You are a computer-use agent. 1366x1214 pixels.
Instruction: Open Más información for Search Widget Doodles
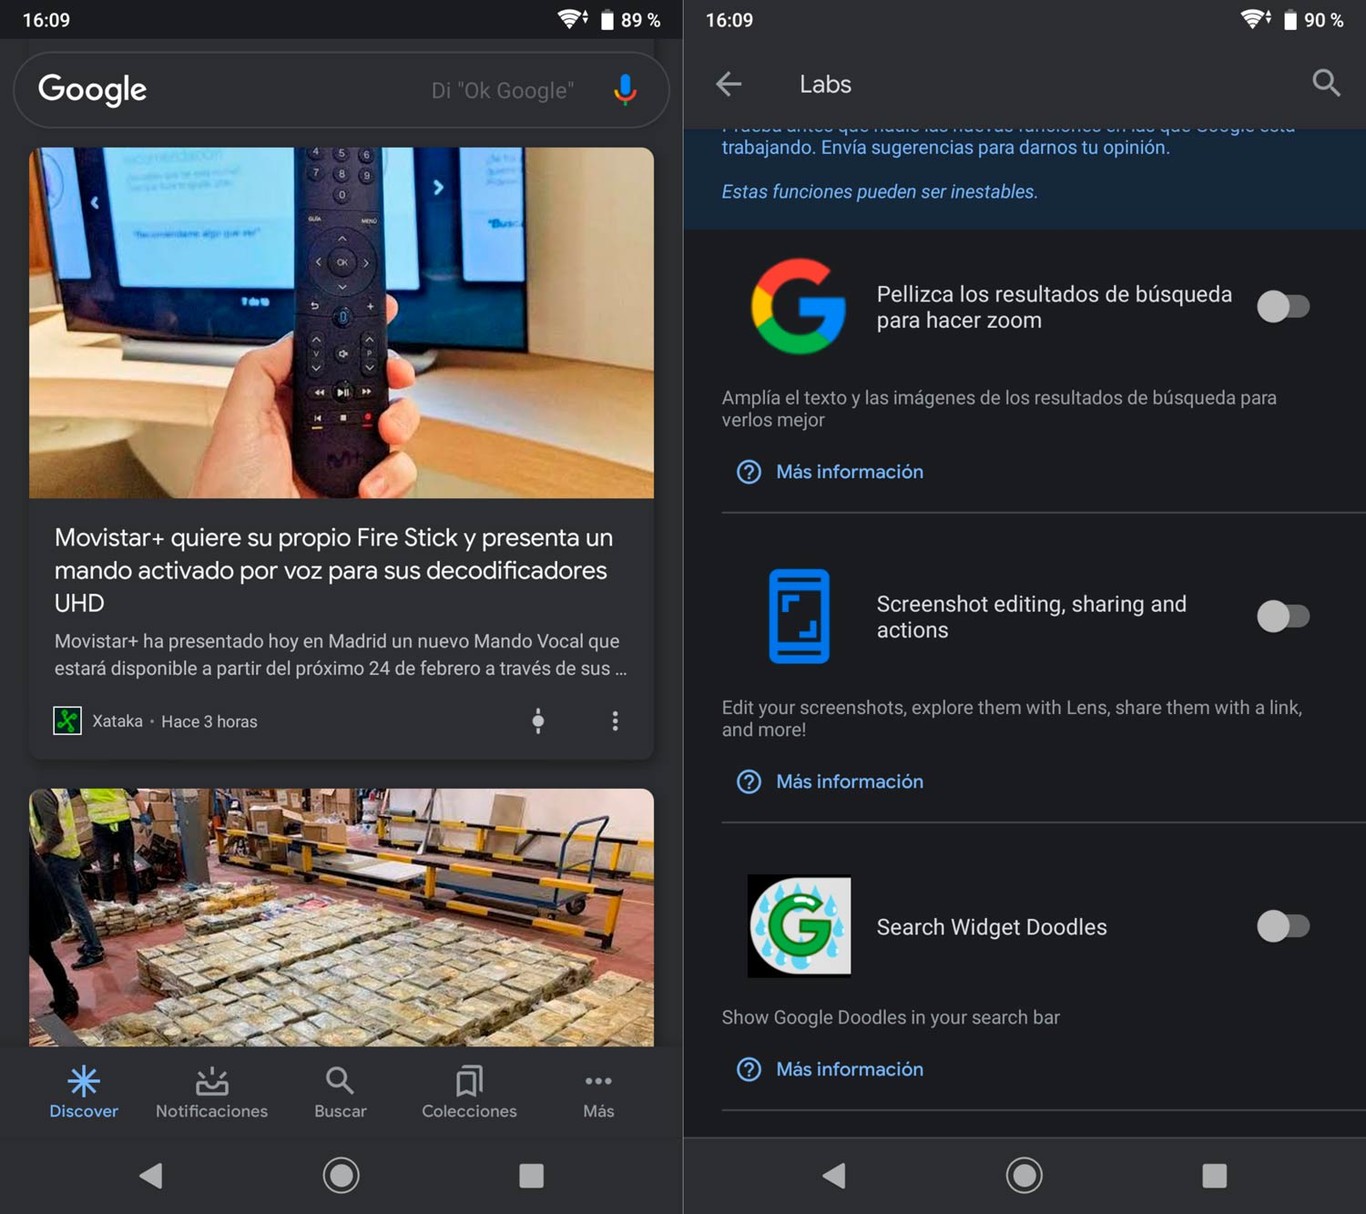pos(850,1069)
